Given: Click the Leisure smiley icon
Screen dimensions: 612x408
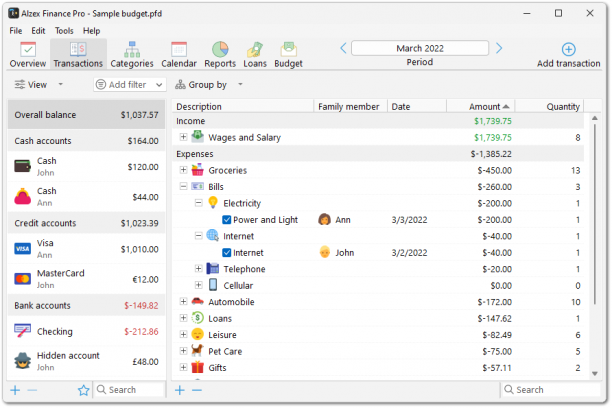Looking at the screenshot, I should click(x=198, y=334).
